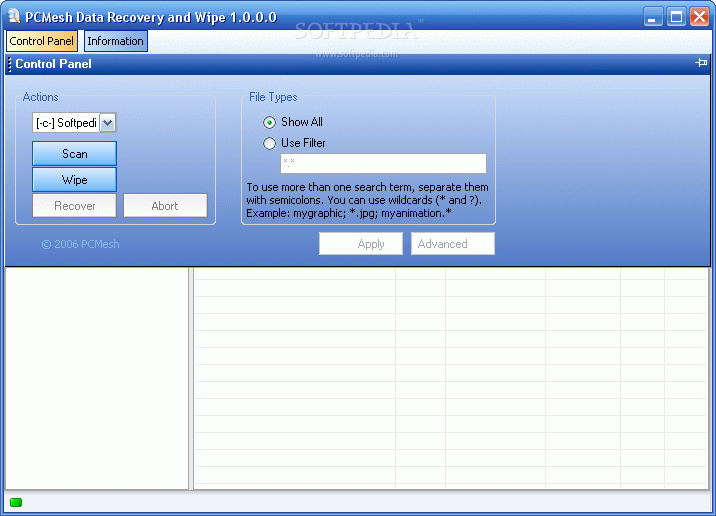Open the Advanced options button

453,244
